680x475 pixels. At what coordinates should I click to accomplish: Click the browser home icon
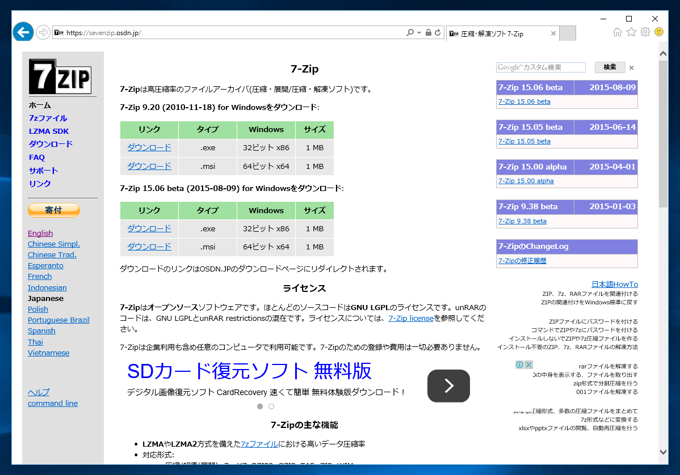point(617,32)
